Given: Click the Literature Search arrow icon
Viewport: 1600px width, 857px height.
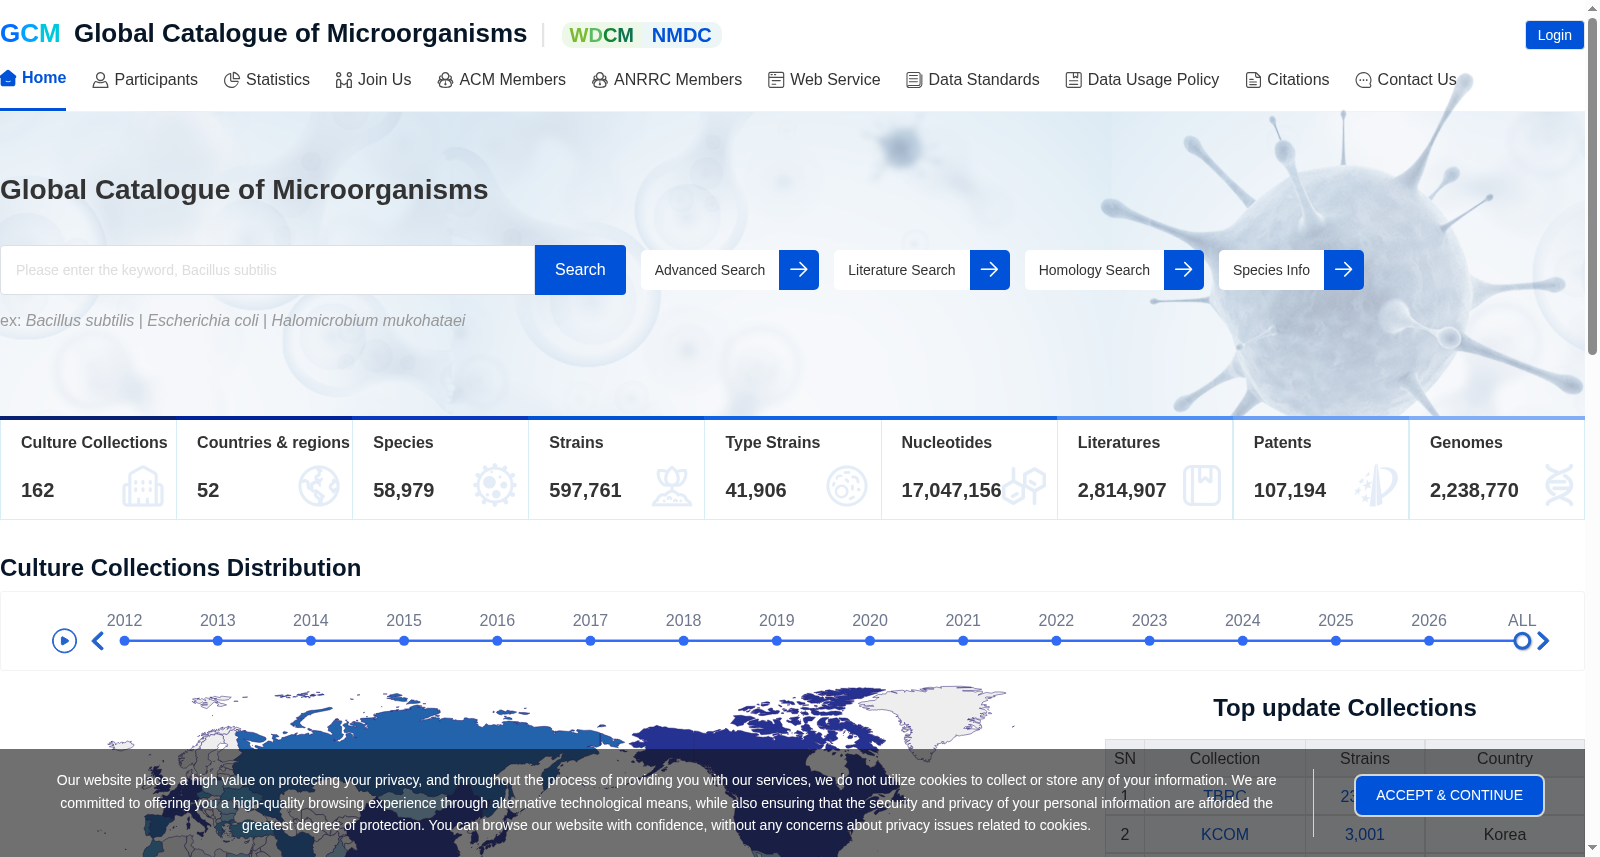Looking at the screenshot, I should click(990, 270).
